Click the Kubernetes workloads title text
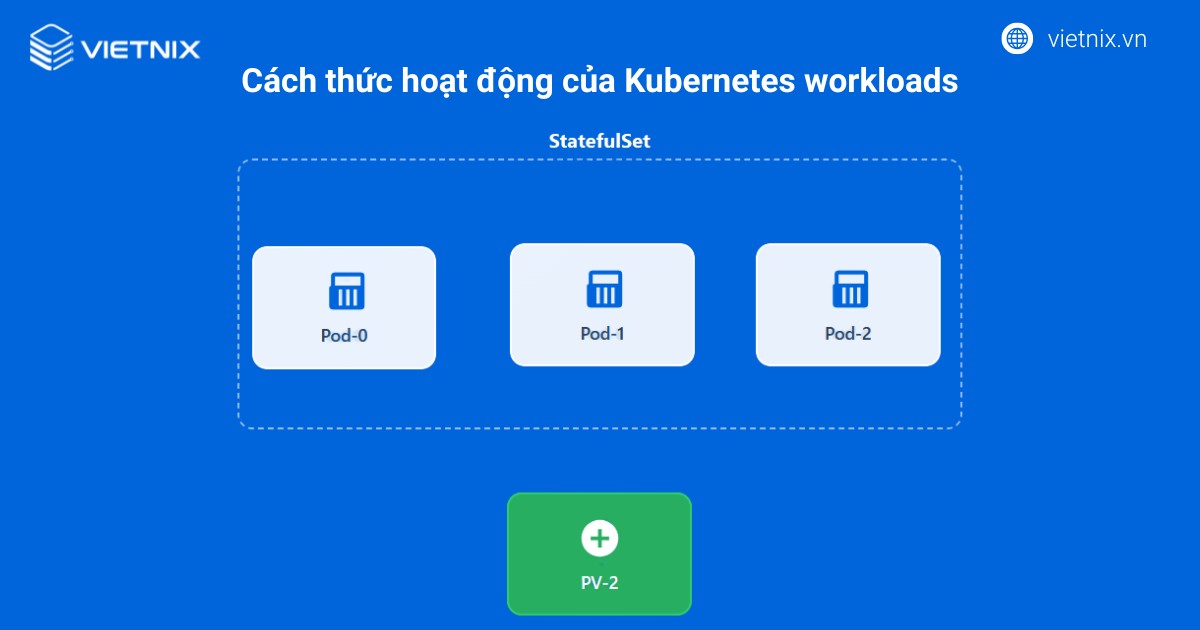Screen dimensions: 1200x630 pyautogui.click(x=599, y=81)
